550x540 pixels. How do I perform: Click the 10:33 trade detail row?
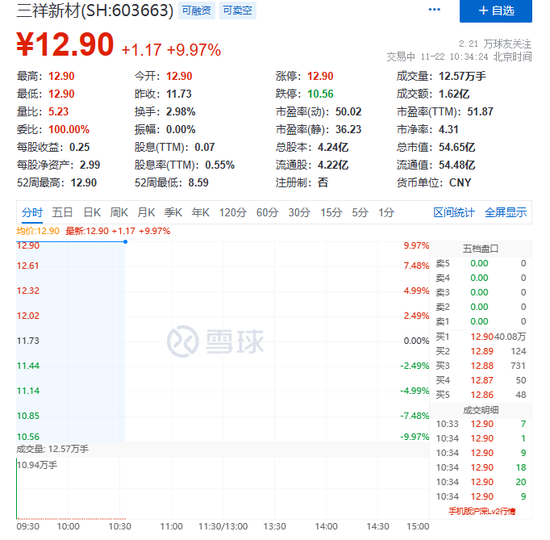pos(481,424)
